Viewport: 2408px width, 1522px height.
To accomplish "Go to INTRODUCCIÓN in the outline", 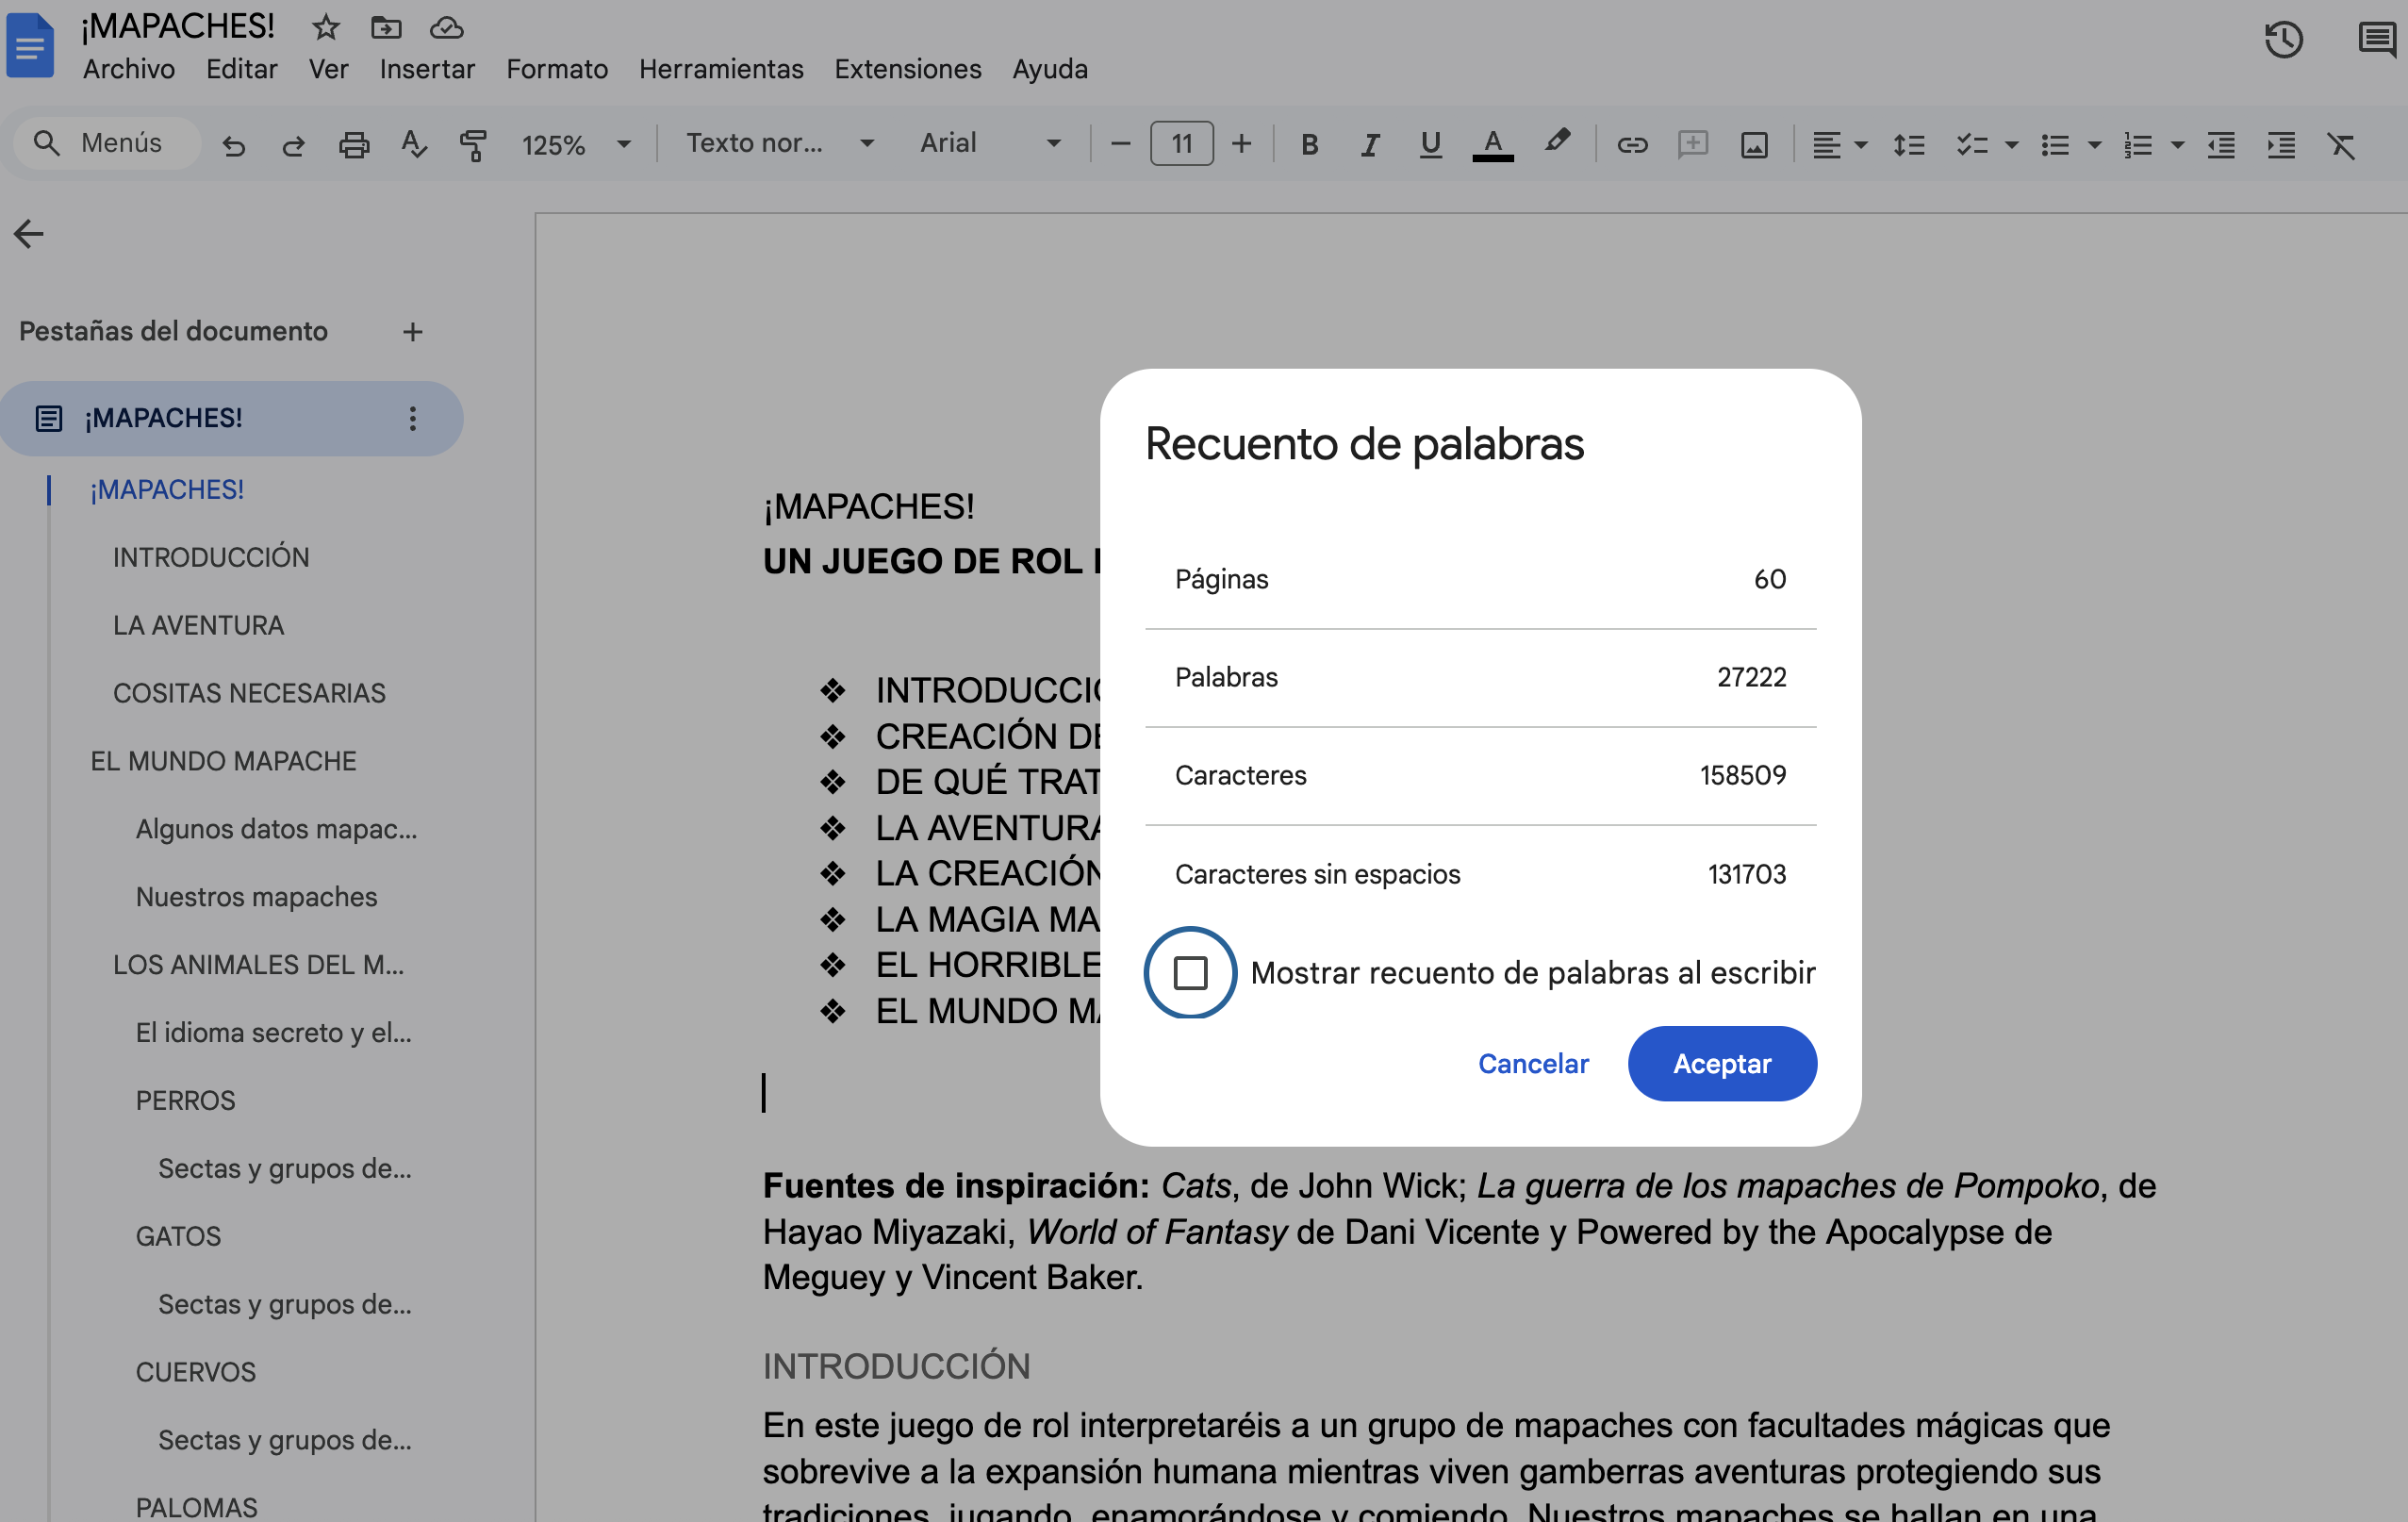I will click(211, 558).
